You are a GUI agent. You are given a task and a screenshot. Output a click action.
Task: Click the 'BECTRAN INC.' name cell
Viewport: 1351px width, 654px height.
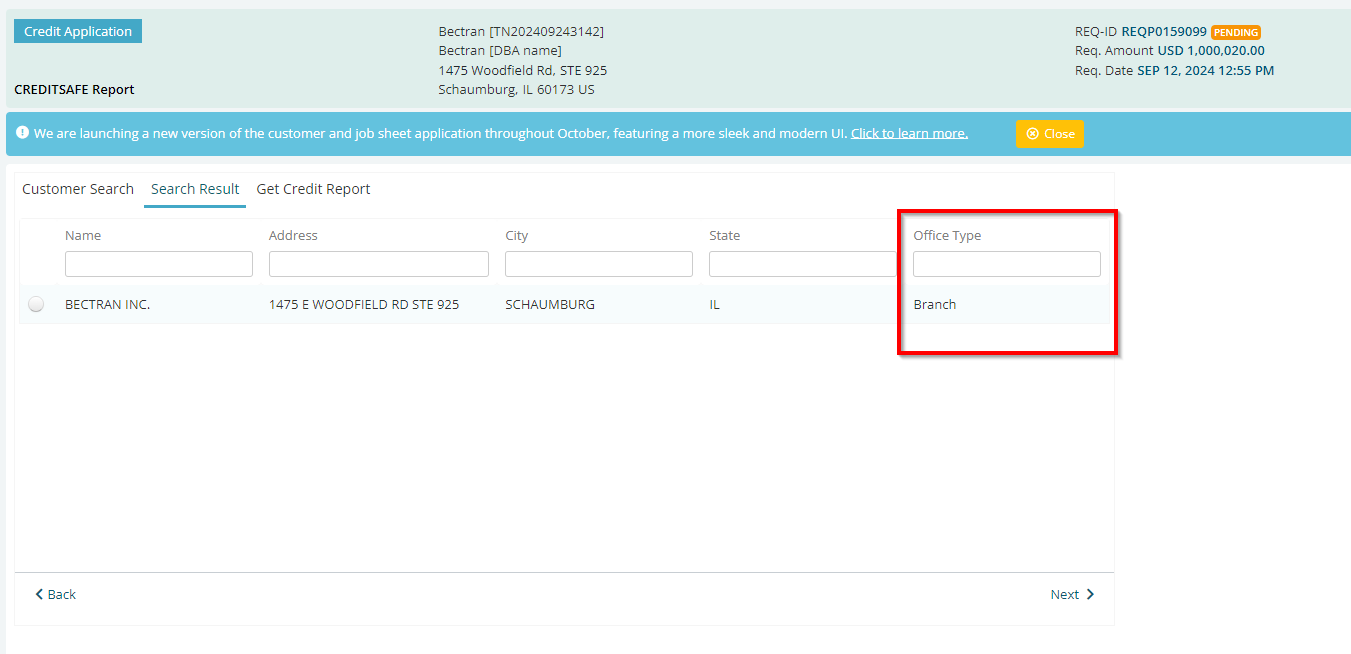(107, 304)
